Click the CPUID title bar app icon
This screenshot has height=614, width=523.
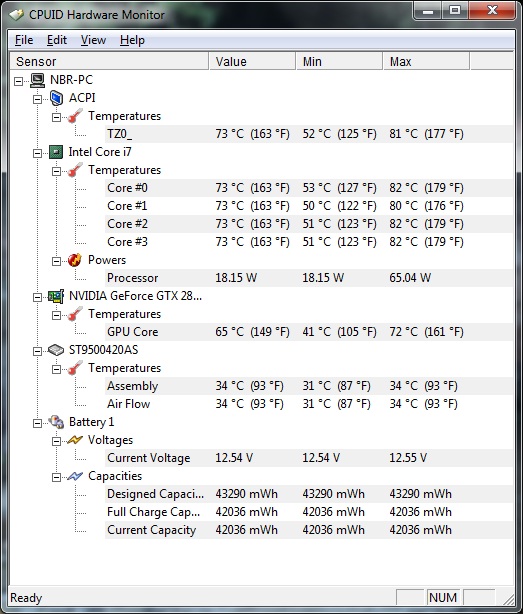pyautogui.click(x=16, y=15)
